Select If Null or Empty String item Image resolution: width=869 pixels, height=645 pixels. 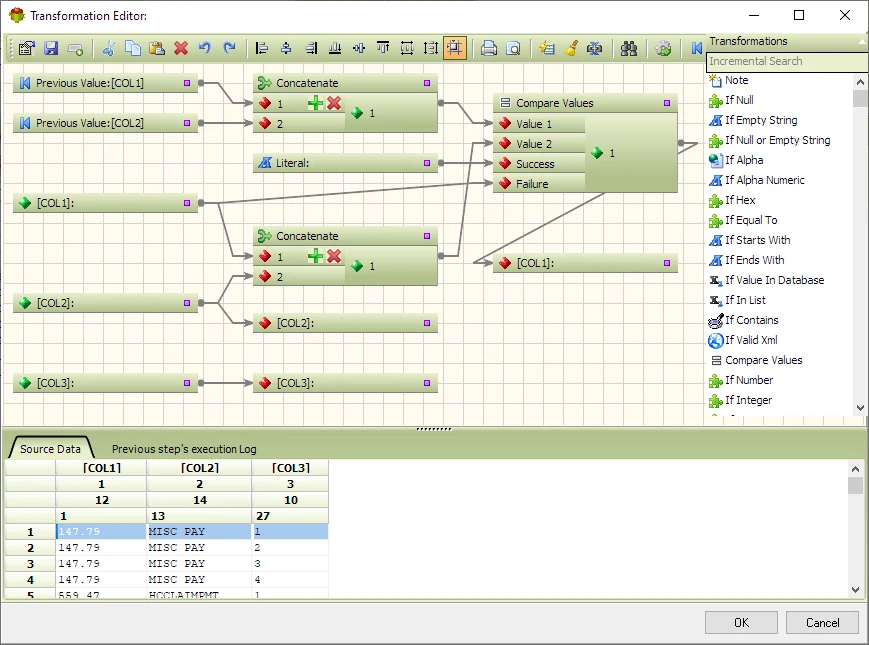coord(777,140)
